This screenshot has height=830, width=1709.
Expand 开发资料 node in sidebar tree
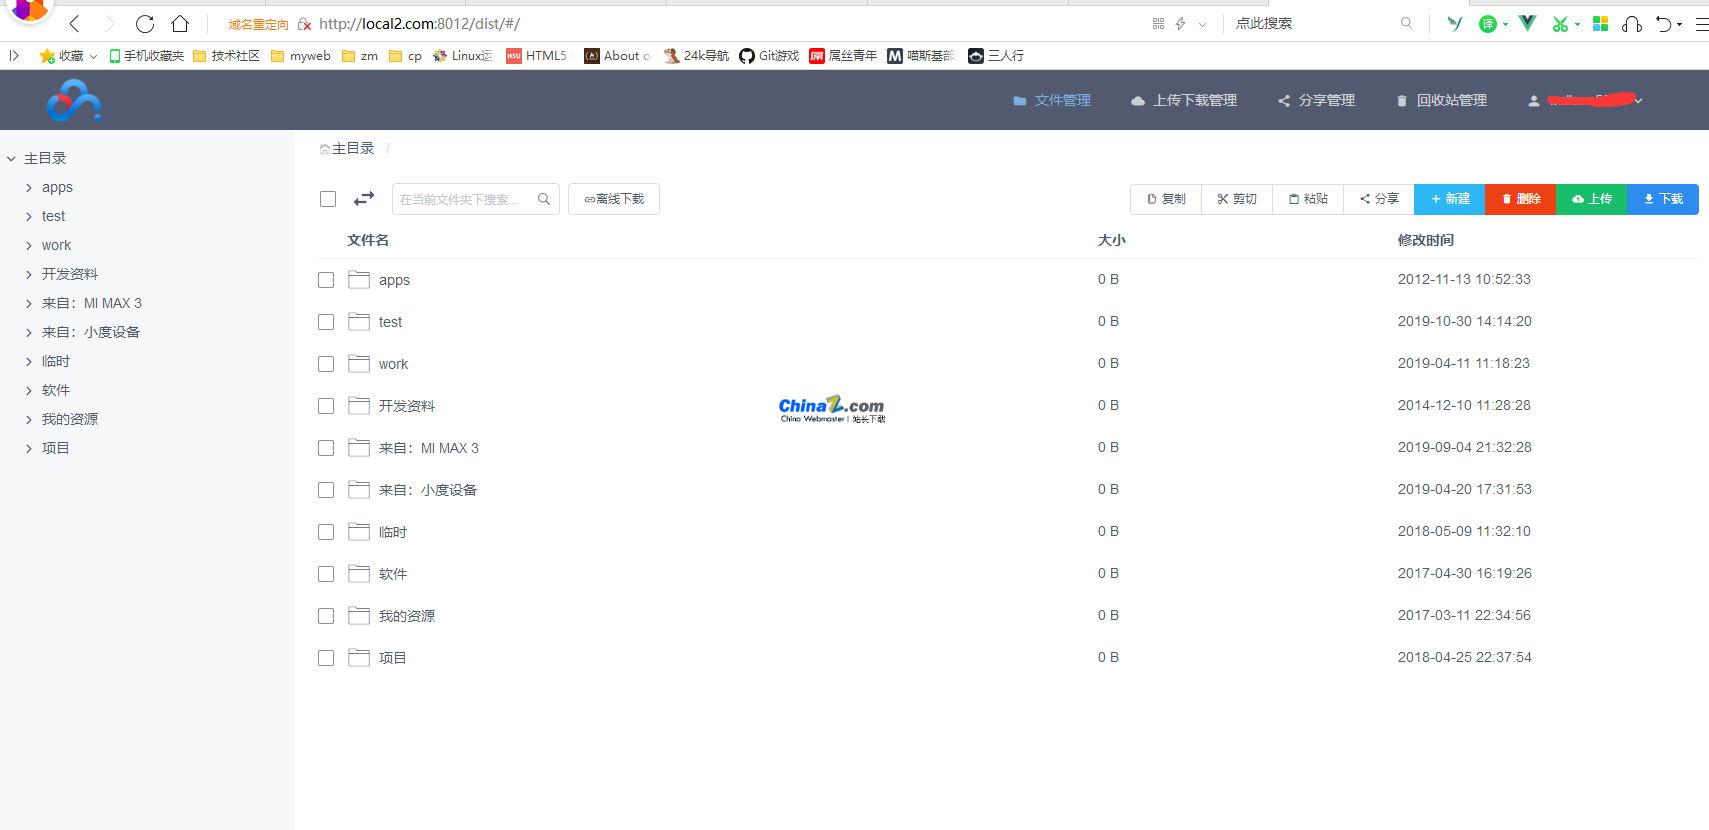(29, 274)
